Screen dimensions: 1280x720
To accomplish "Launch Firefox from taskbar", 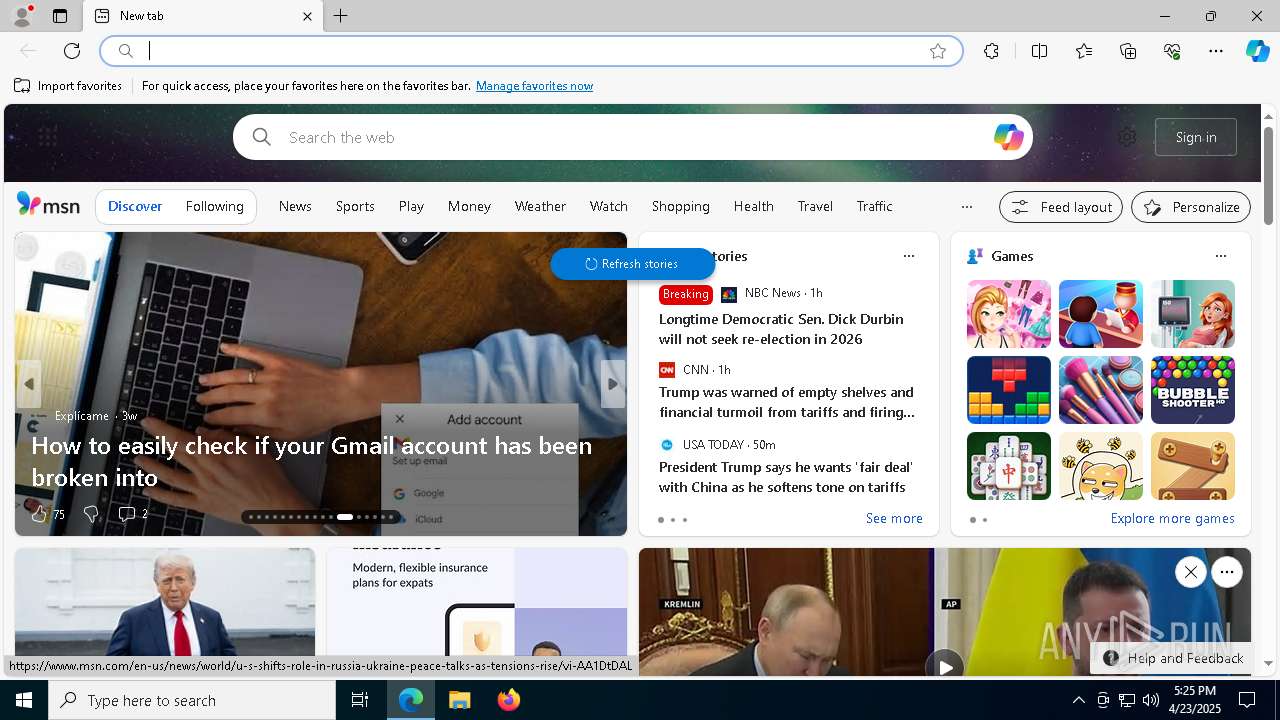I will (508, 700).
